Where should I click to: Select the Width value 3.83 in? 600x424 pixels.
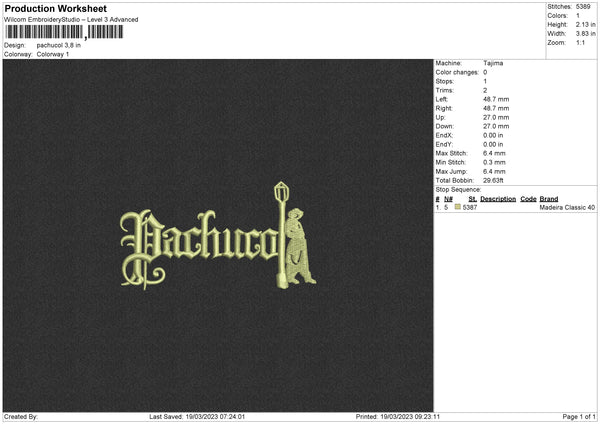click(x=585, y=34)
